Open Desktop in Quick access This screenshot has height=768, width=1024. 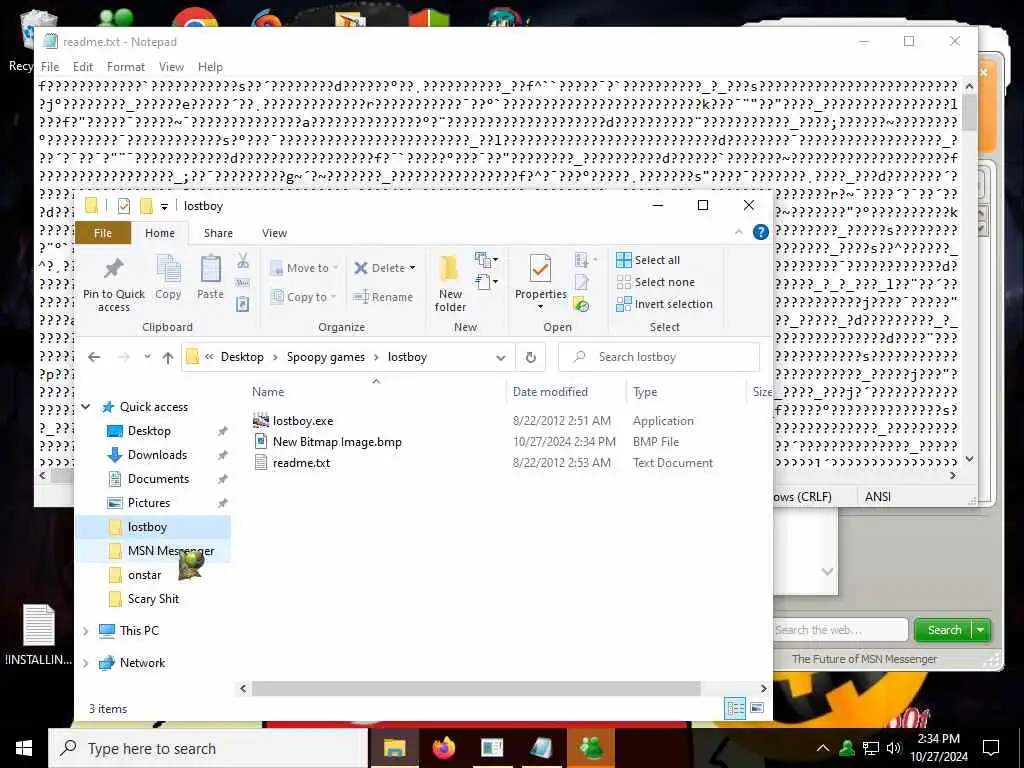[x=149, y=431]
